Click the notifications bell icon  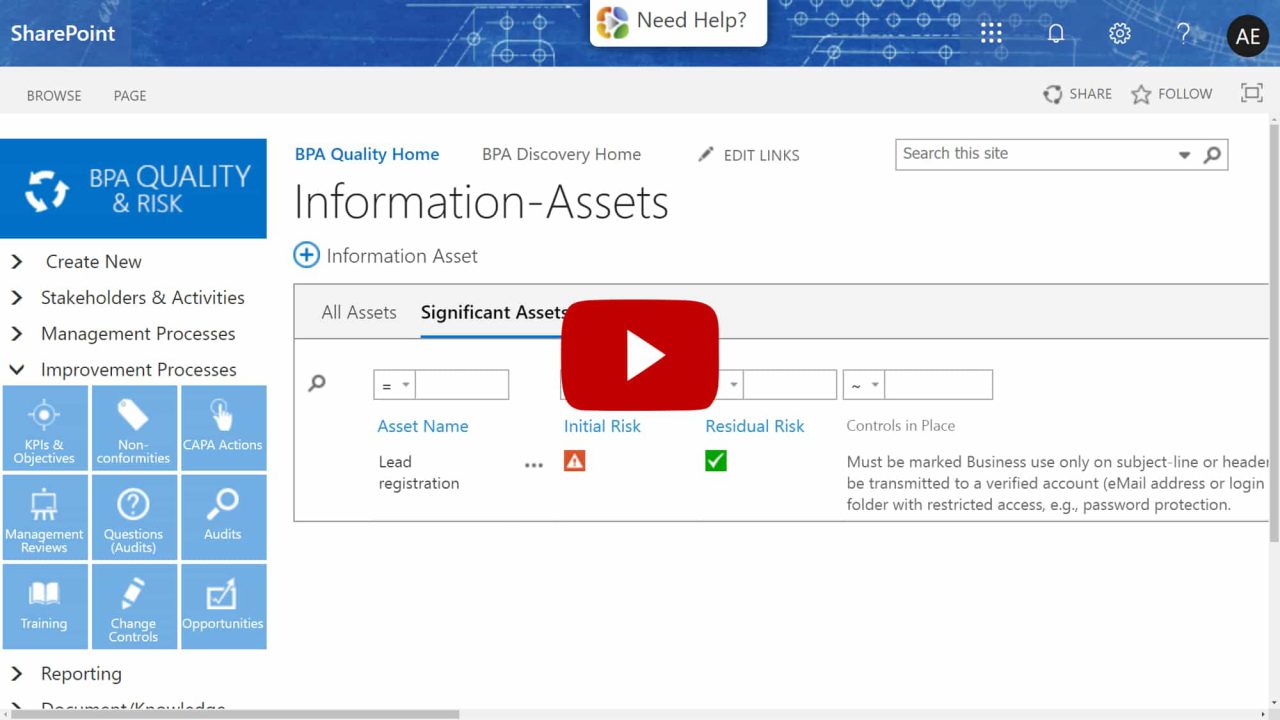(1056, 33)
